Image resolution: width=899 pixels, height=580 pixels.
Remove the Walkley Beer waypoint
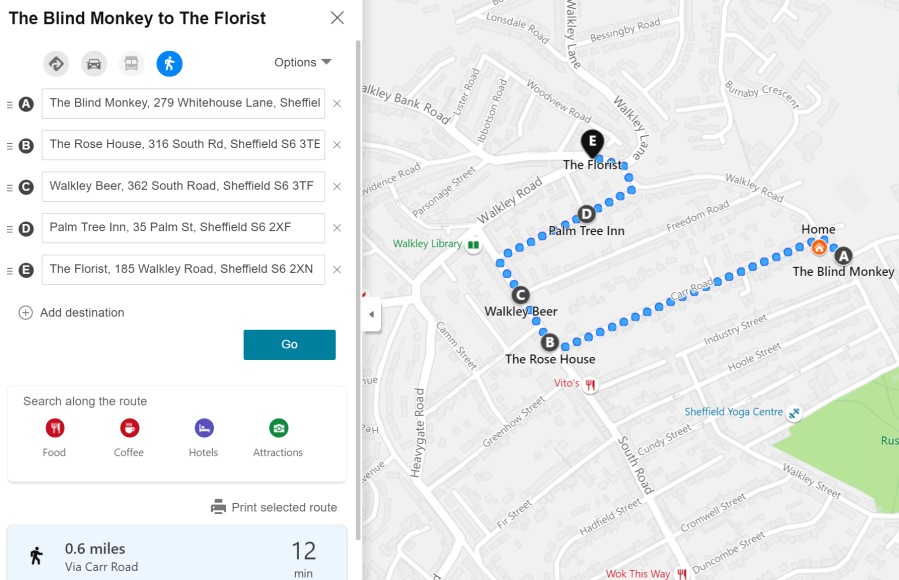pos(336,186)
